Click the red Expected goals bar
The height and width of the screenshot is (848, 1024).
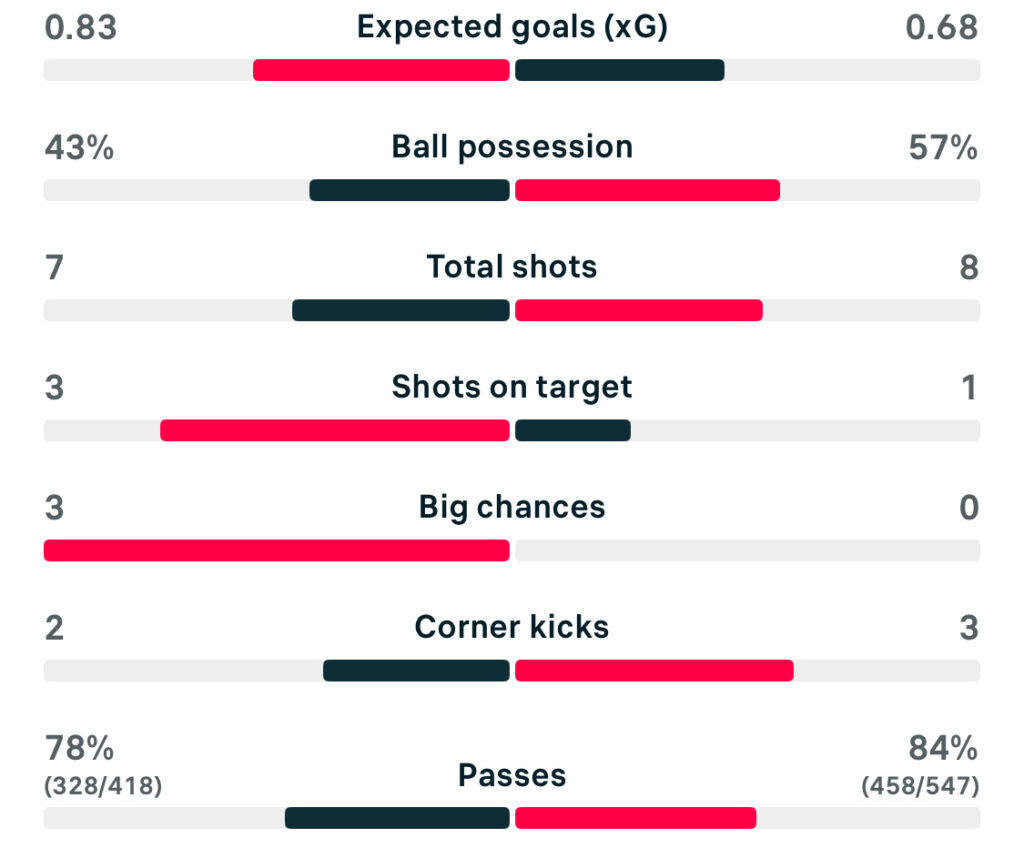click(381, 70)
